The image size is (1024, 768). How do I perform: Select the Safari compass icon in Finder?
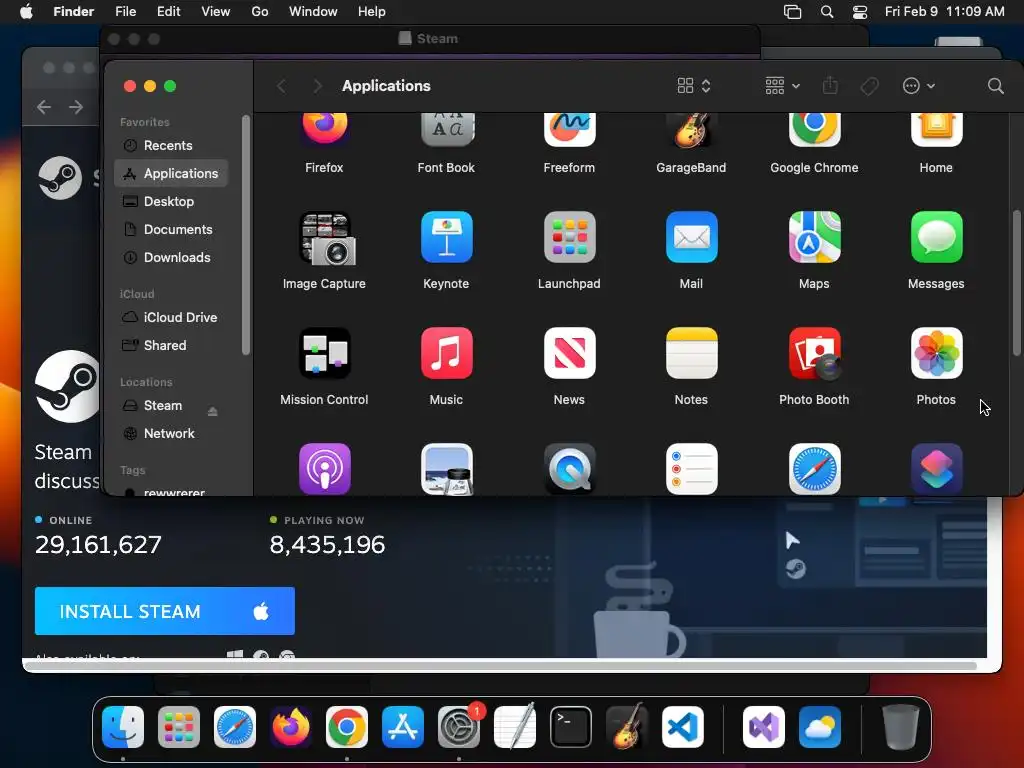(x=814, y=469)
